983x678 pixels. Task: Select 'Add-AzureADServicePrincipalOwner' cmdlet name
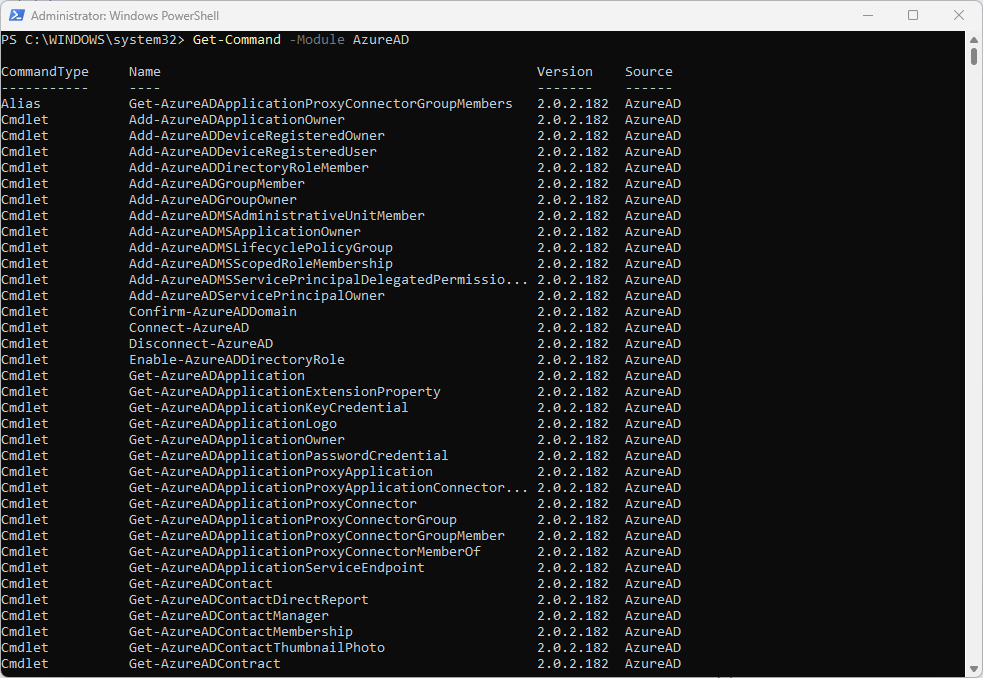[x=256, y=295]
